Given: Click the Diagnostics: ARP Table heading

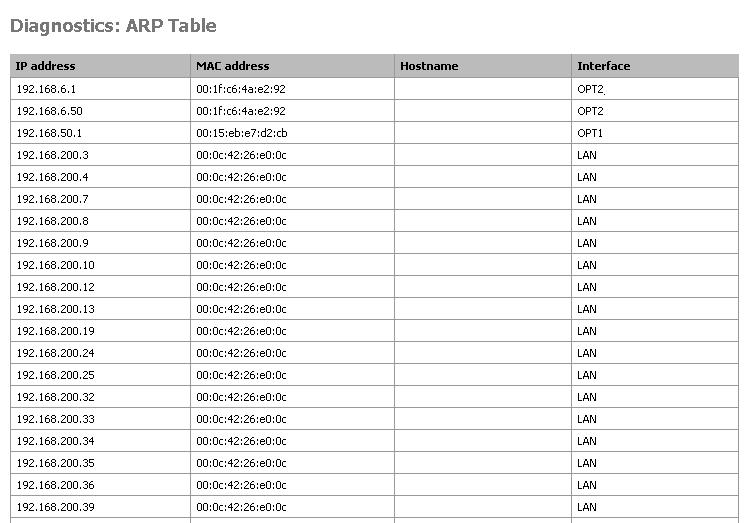Looking at the screenshot, I should [x=113, y=26].
